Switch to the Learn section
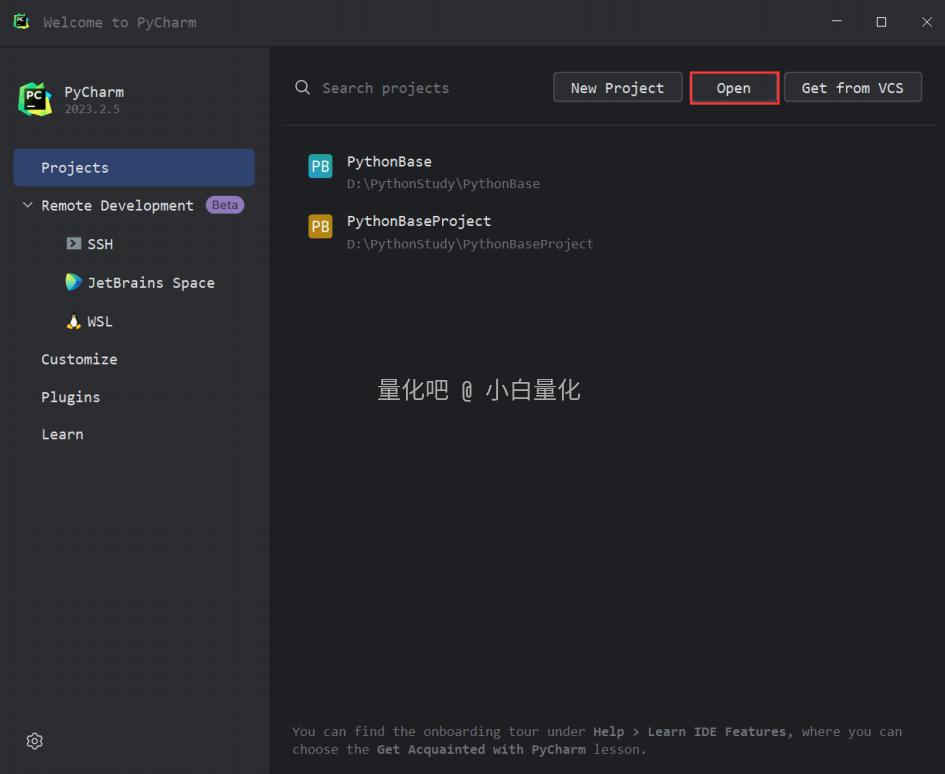945x774 pixels. pyautogui.click(x=62, y=434)
